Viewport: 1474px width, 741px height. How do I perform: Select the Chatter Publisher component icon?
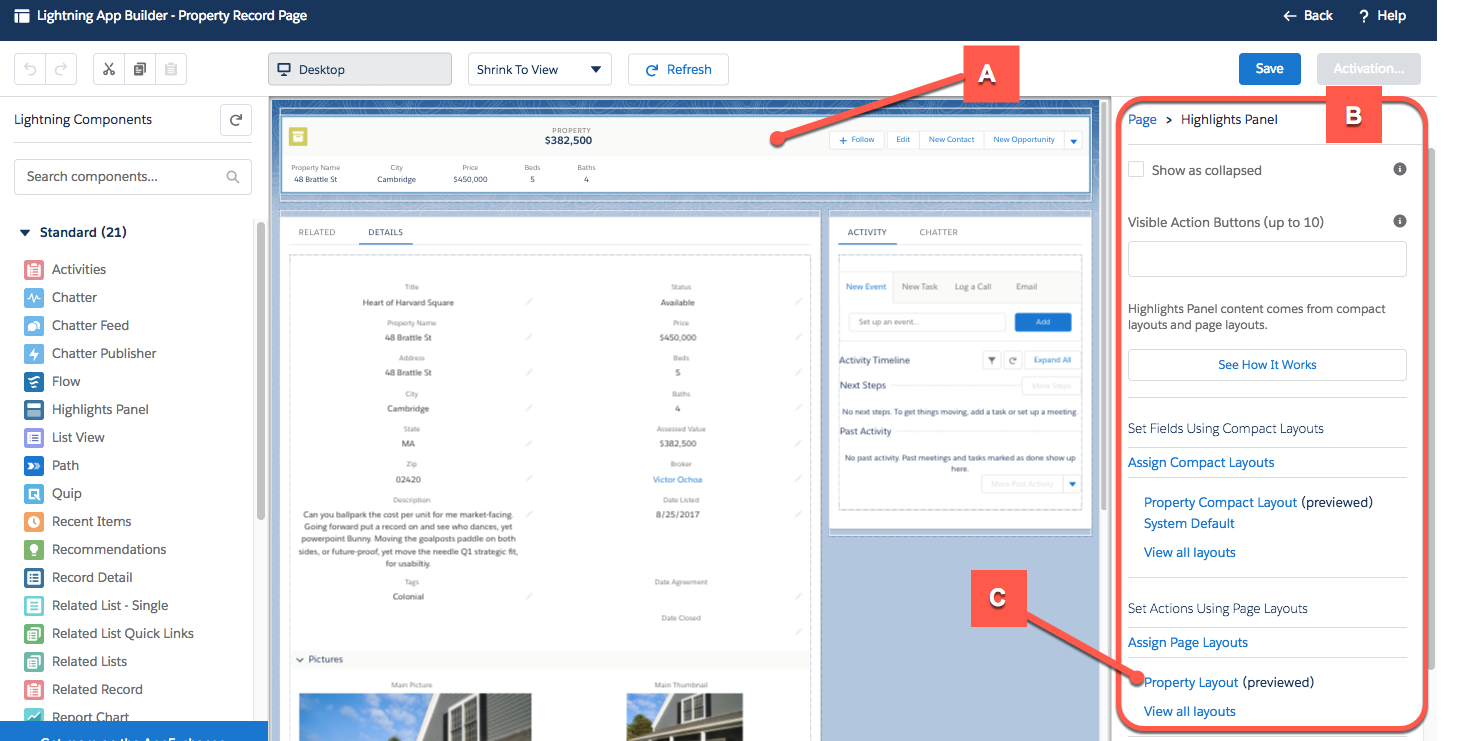pos(34,353)
